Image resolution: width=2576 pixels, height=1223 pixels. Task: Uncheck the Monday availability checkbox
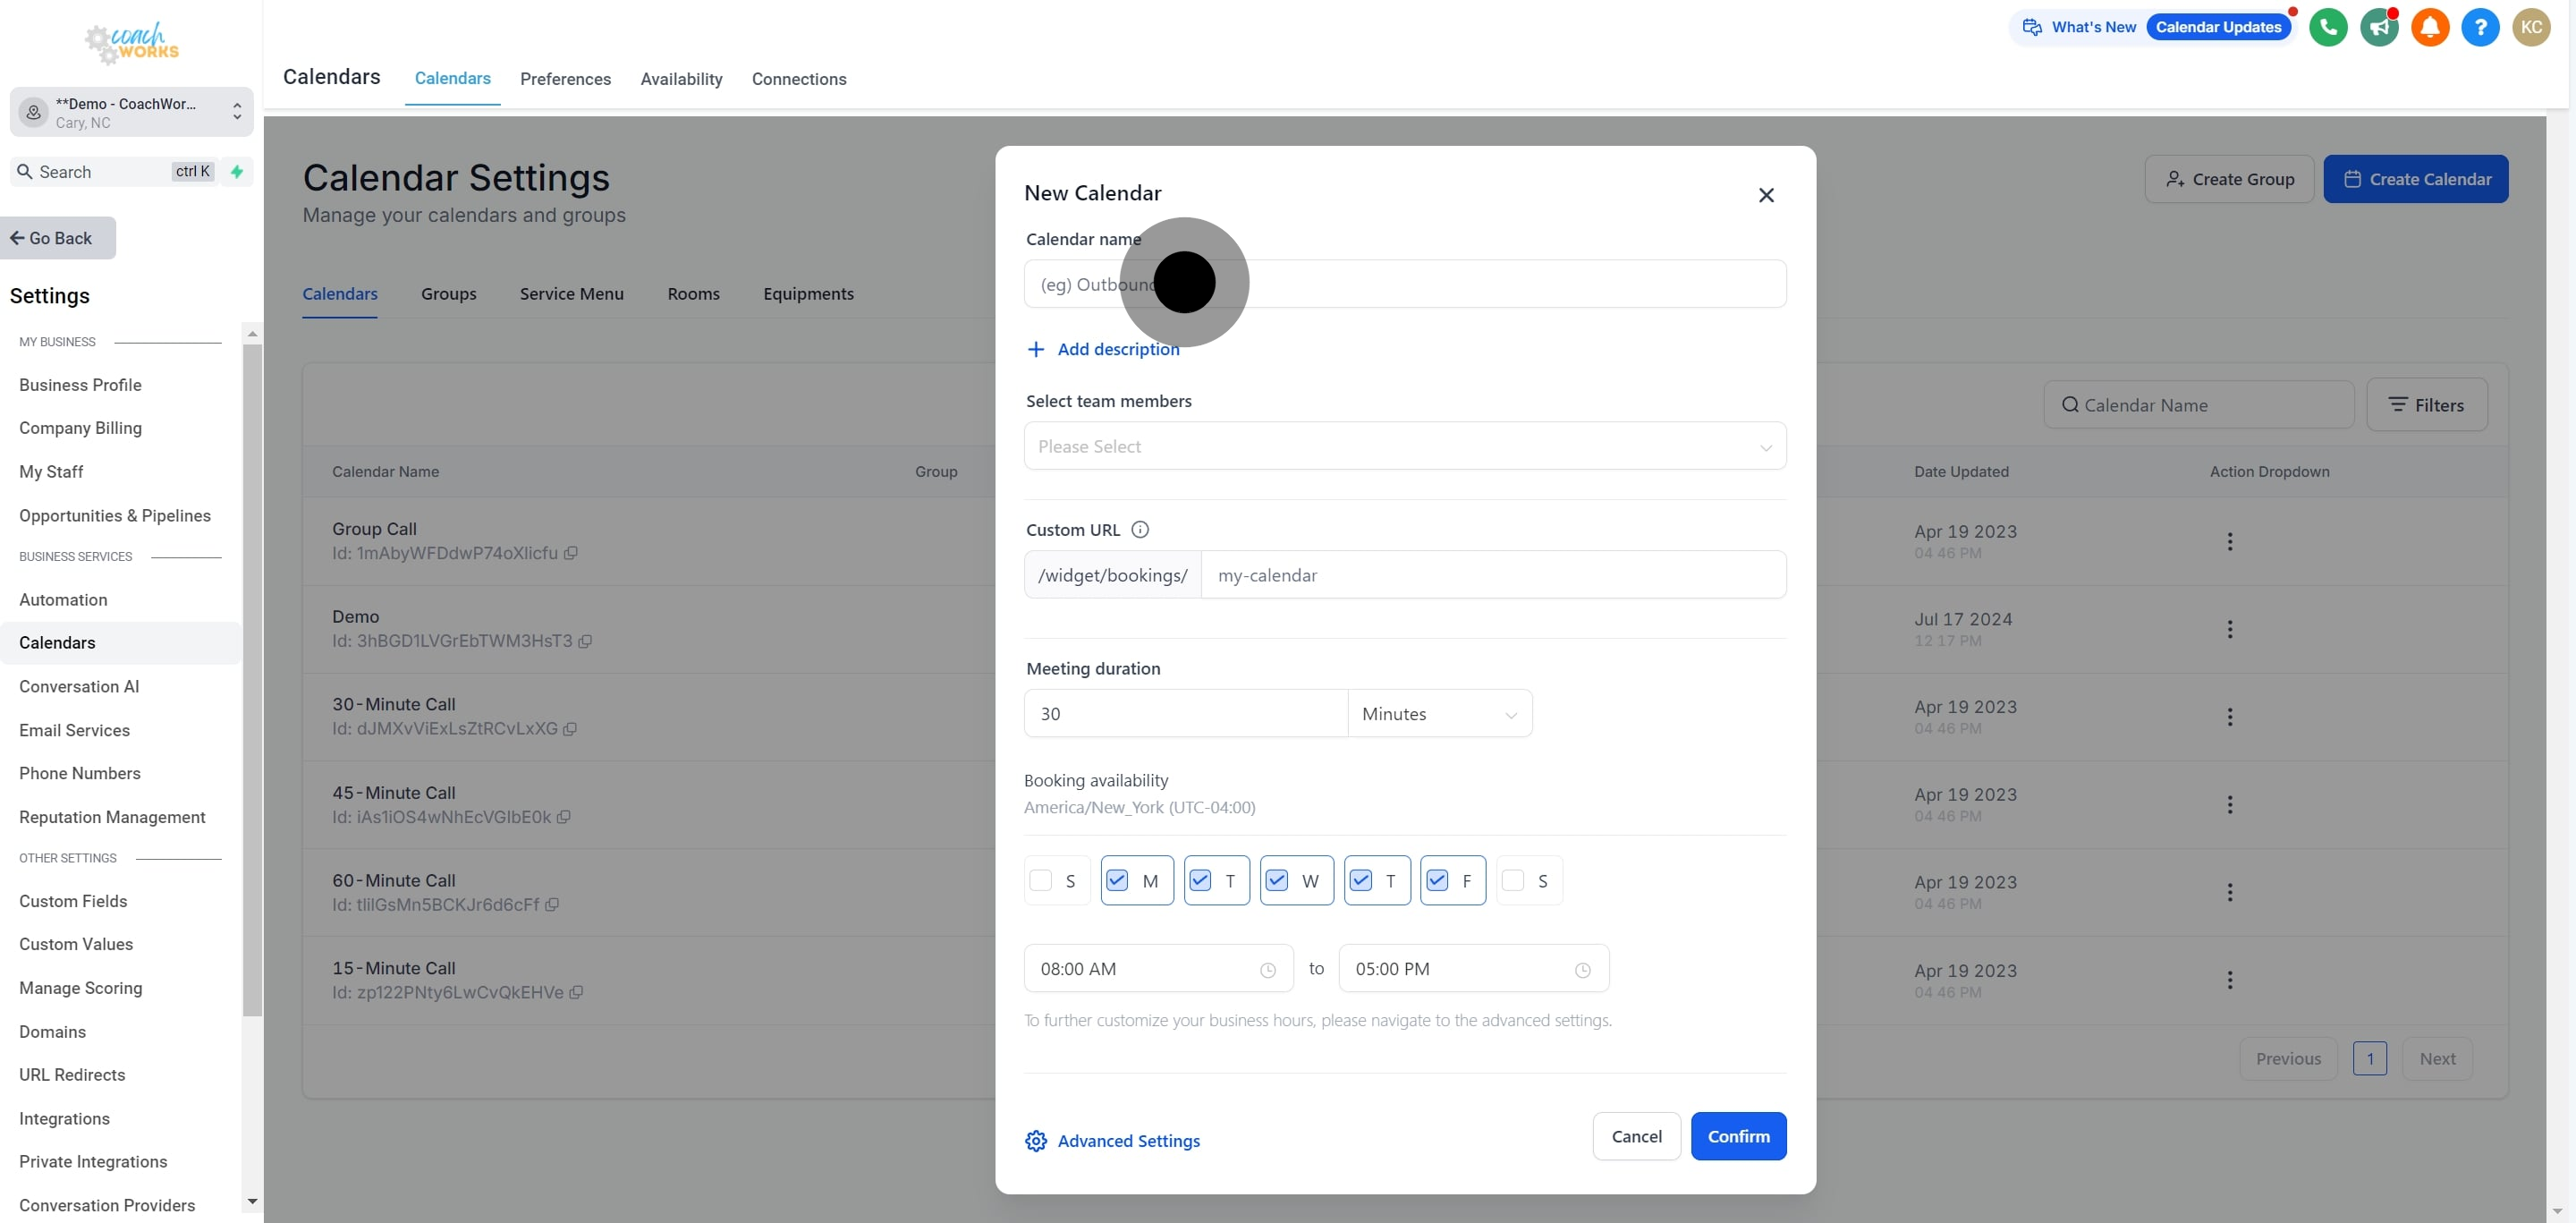pyautogui.click(x=1117, y=880)
